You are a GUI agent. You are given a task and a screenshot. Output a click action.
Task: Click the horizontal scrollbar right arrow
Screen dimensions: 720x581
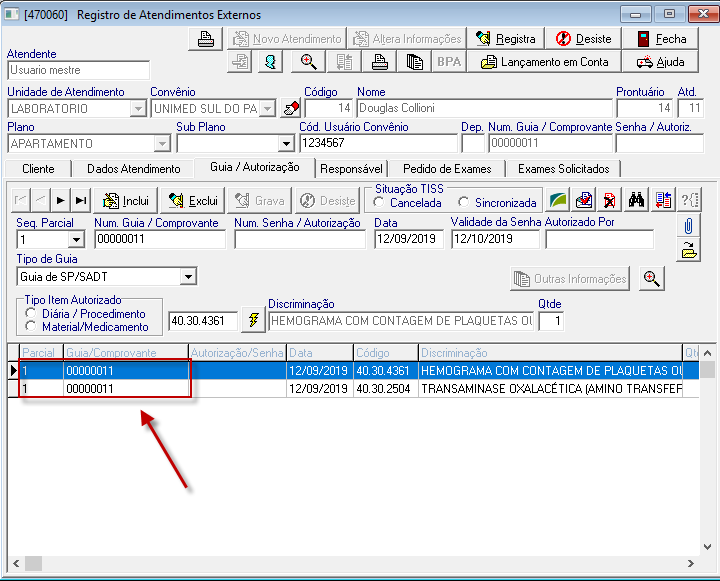(691, 563)
